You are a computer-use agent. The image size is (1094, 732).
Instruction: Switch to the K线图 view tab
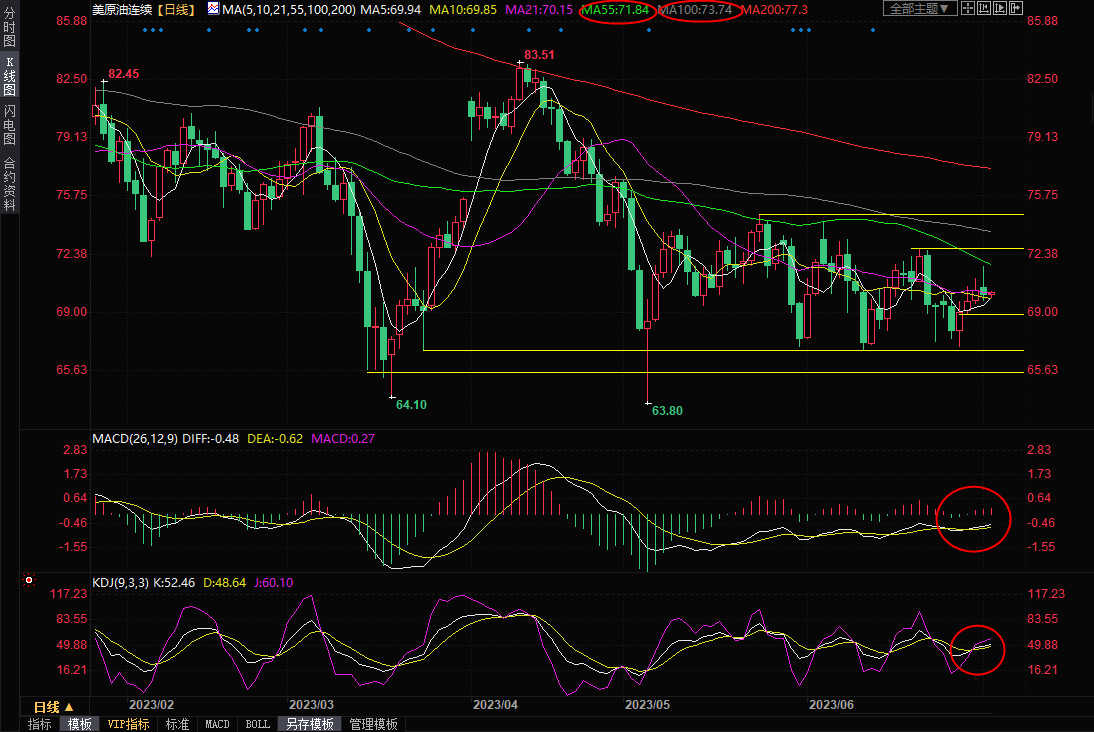(x=9, y=76)
